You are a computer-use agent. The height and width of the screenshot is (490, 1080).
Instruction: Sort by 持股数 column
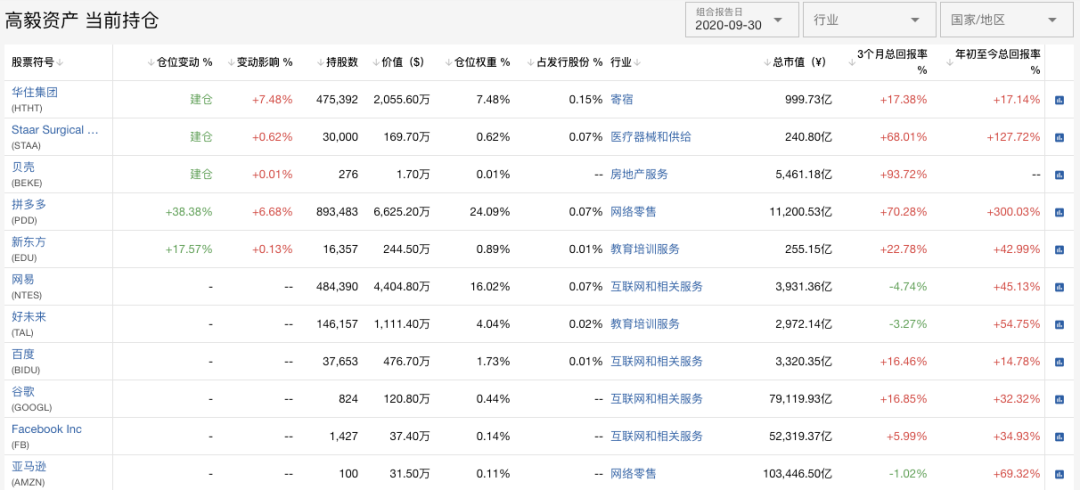(x=338, y=62)
